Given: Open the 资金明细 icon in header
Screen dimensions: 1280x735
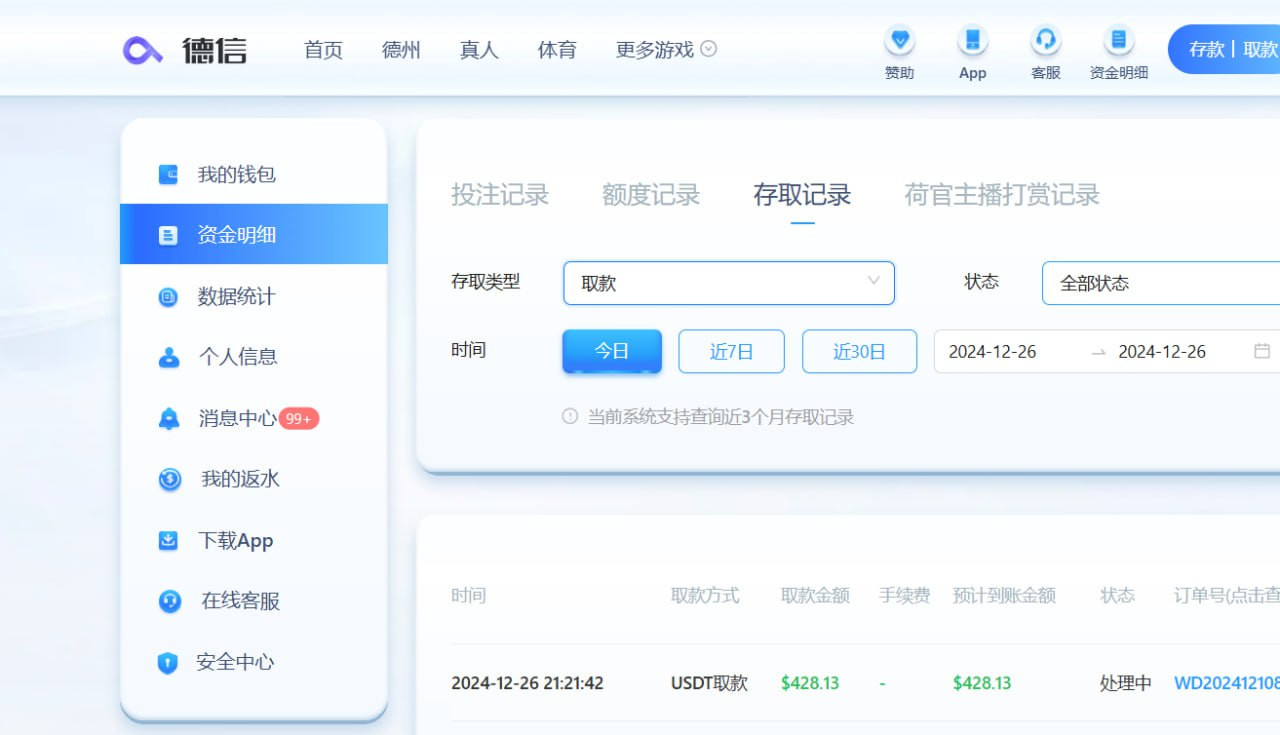Looking at the screenshot, I should 1118,40.
